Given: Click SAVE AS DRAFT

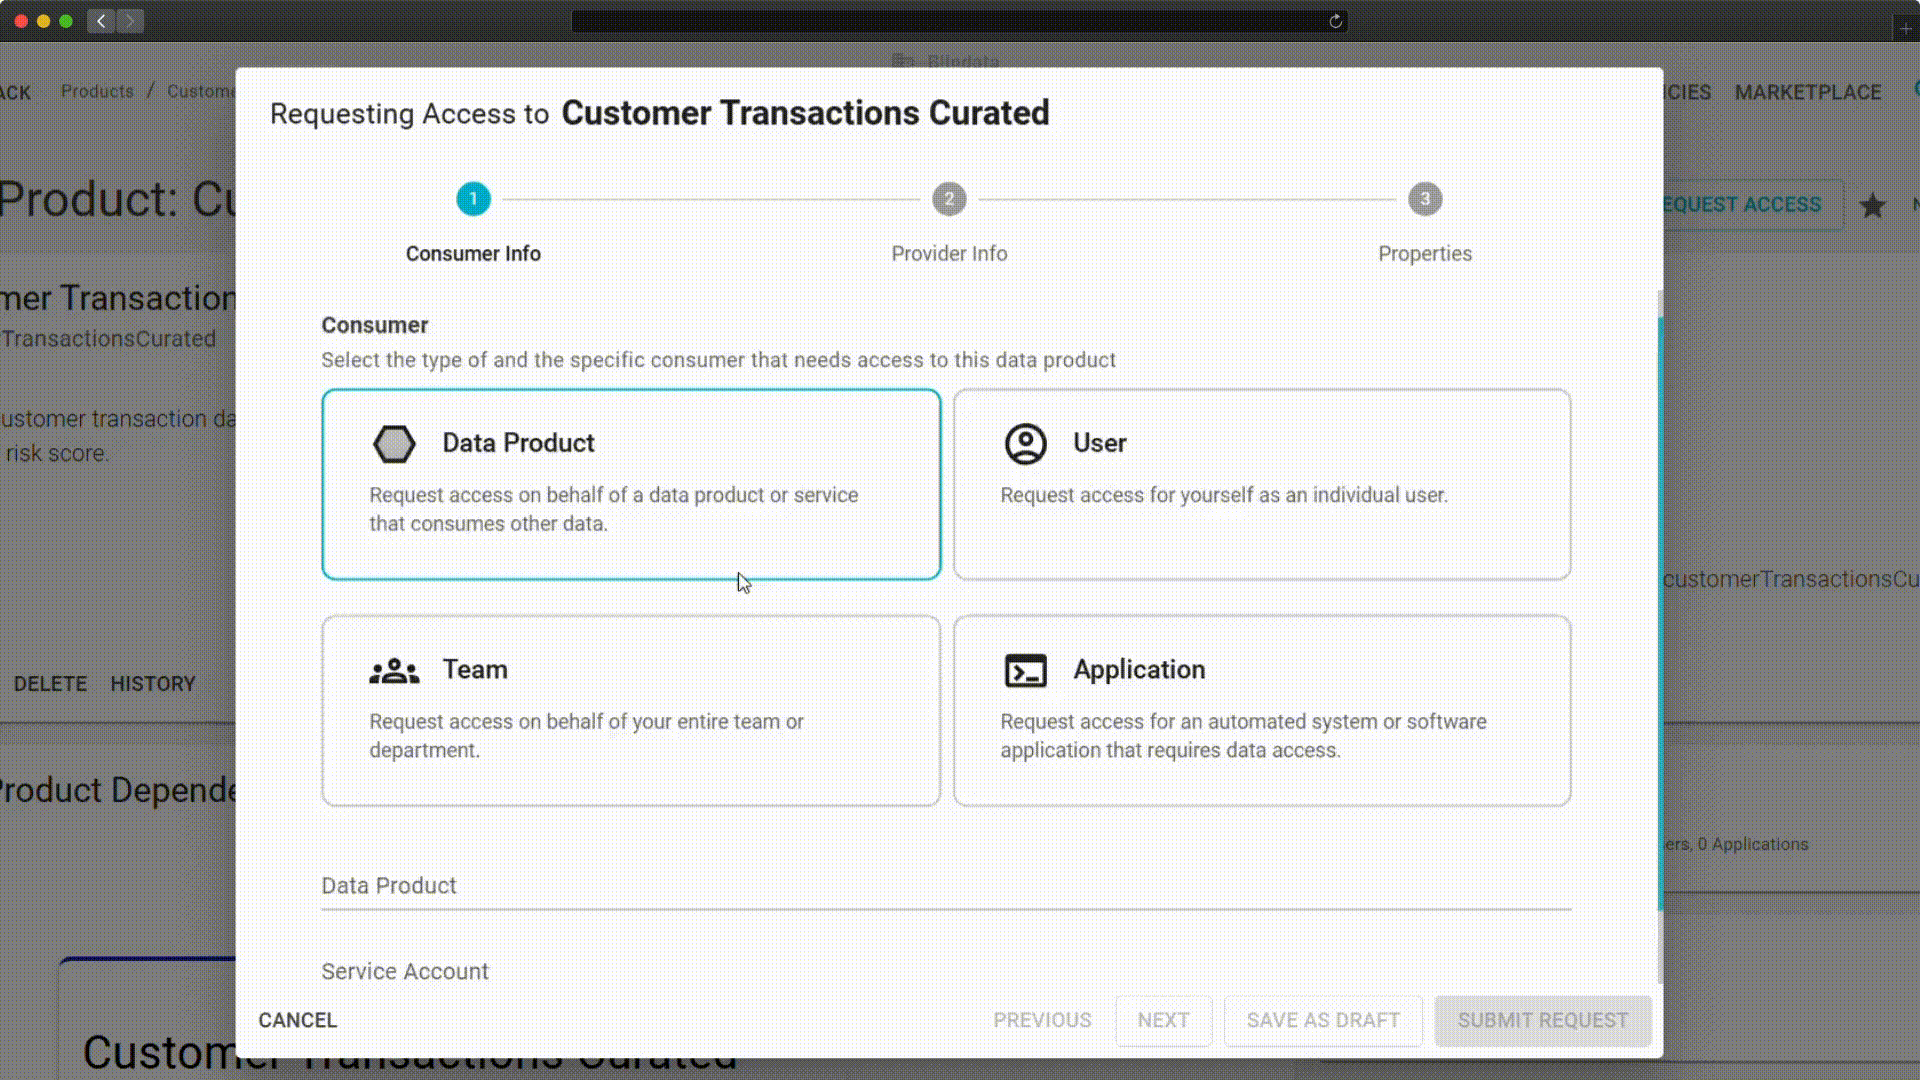Looking at the screenshot, I should tap(1323, 1020).
